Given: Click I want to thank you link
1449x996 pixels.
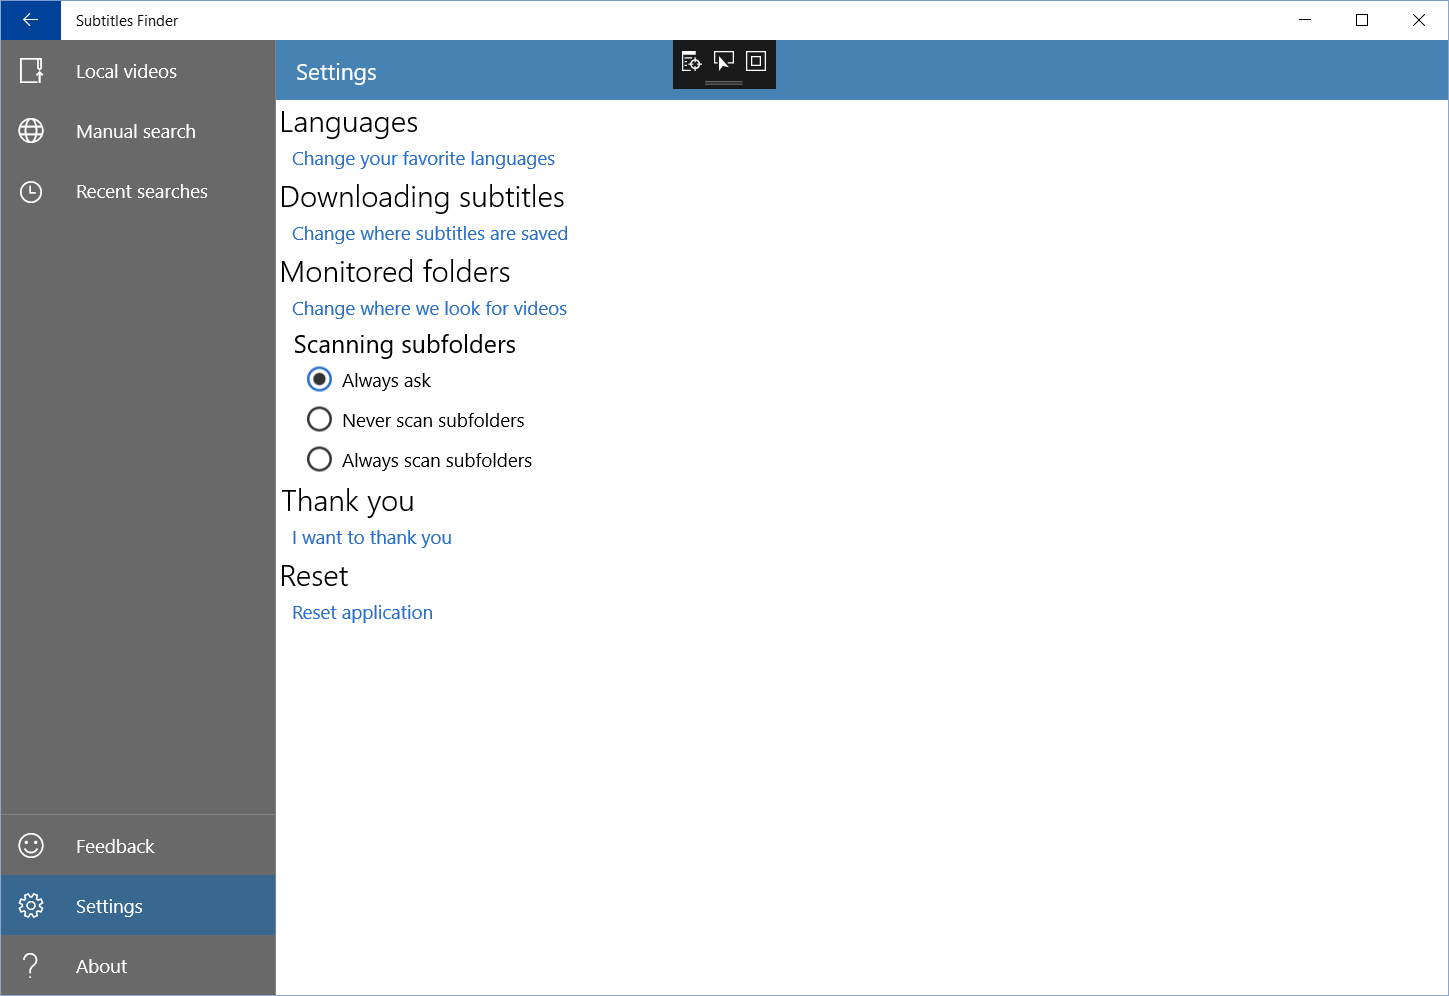Looking at the screenshot, I should point(372,538).
